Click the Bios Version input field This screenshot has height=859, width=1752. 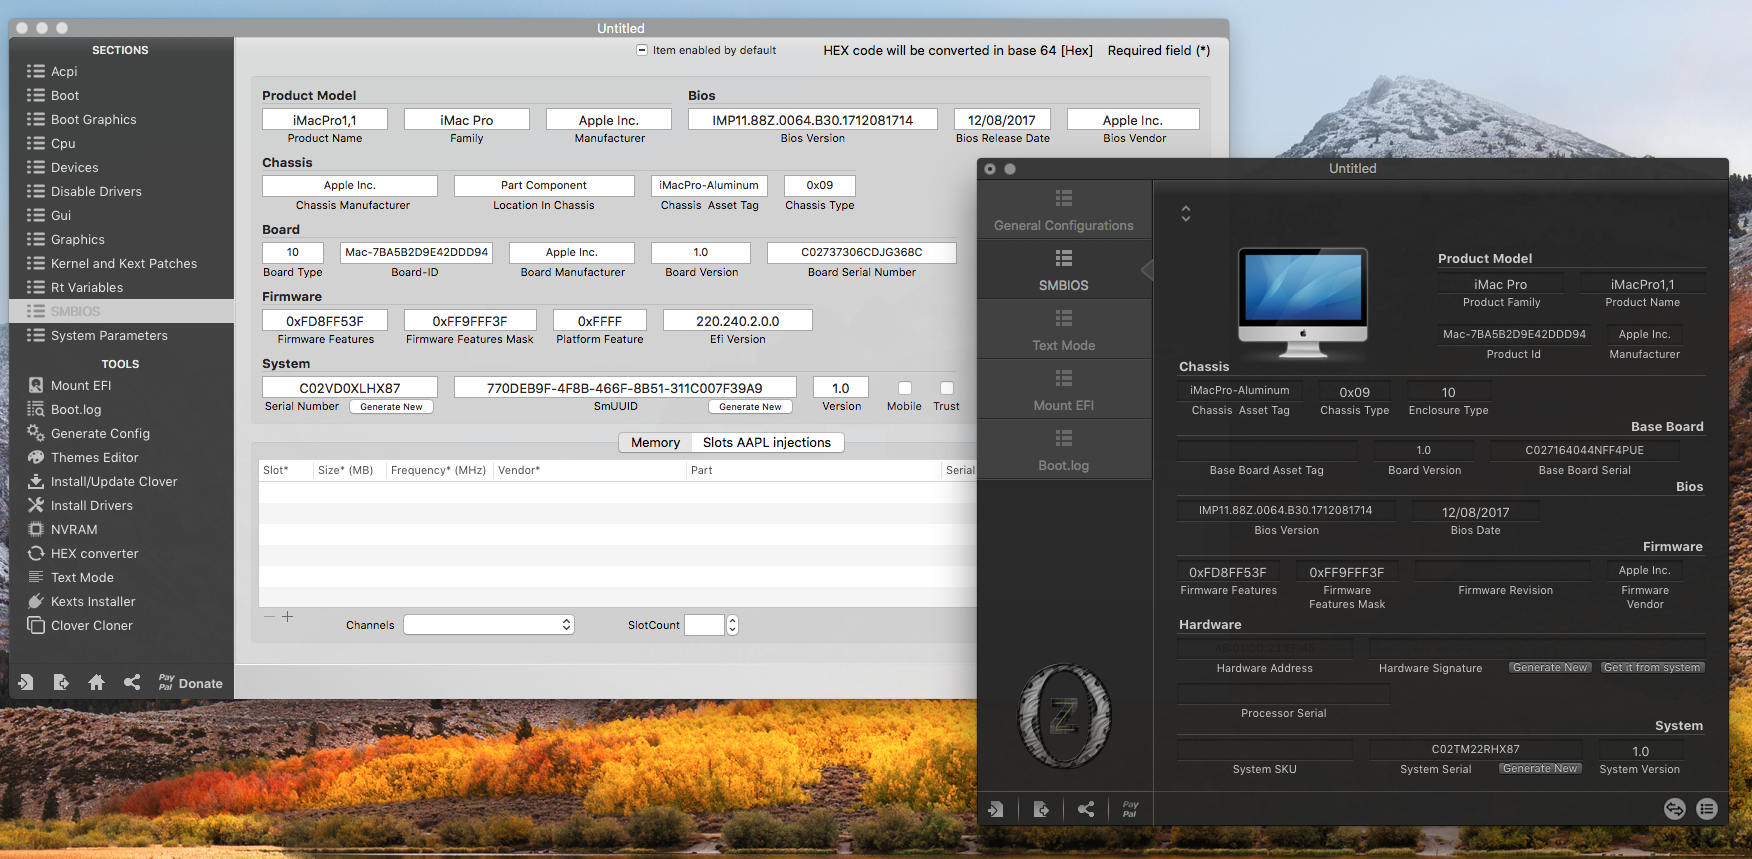pyautogui.click(x=812, y=120)
